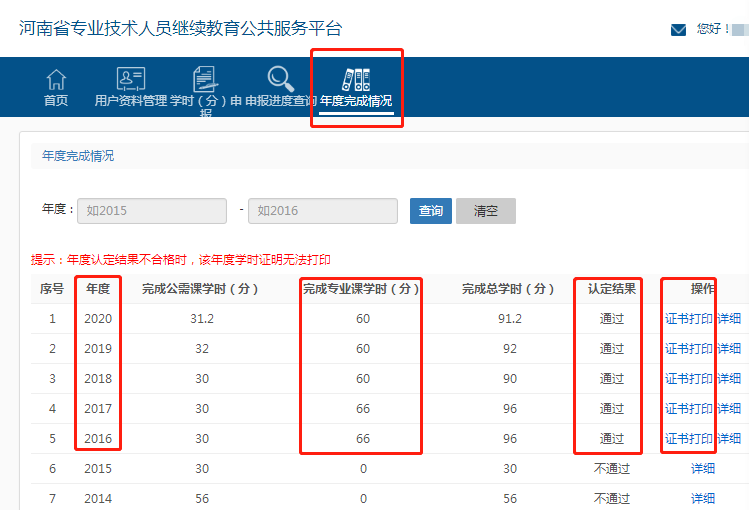Click the end year field 如2016
The image size is (749, 510).
click(324, 211)
